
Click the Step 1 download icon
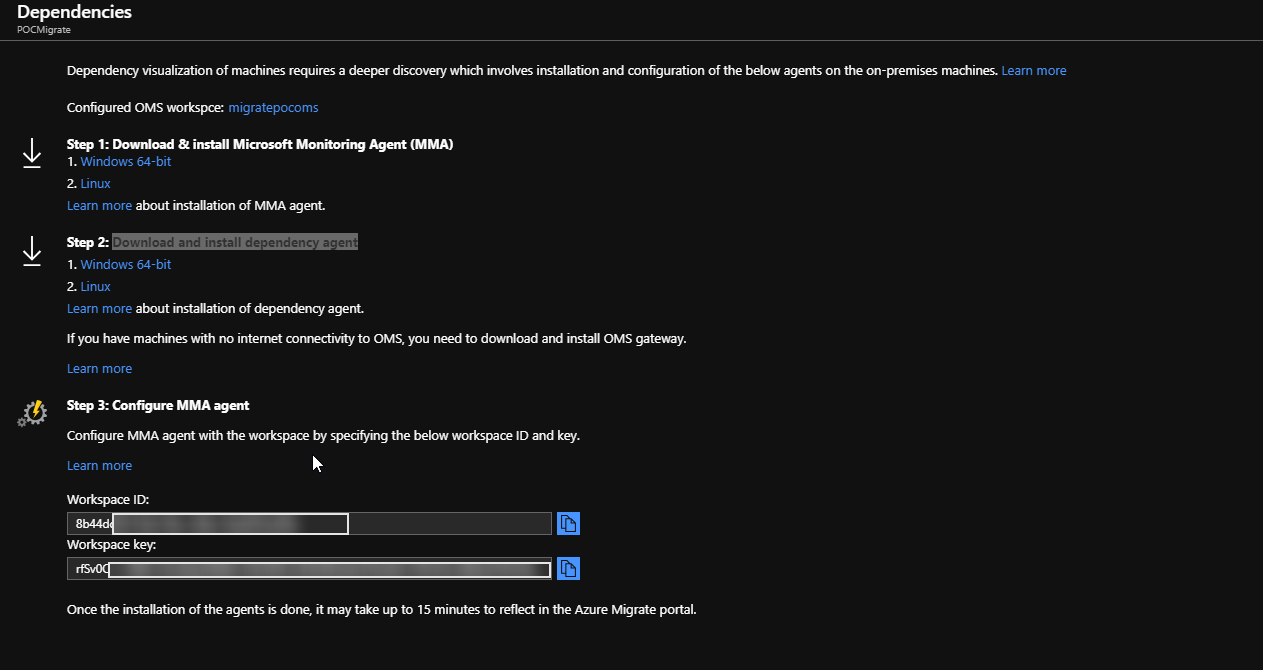pos(31,152)
